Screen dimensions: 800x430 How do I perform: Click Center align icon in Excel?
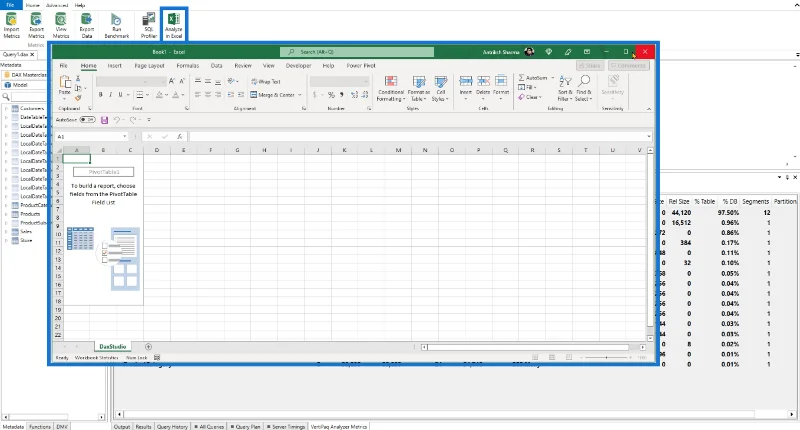[208, 95]
